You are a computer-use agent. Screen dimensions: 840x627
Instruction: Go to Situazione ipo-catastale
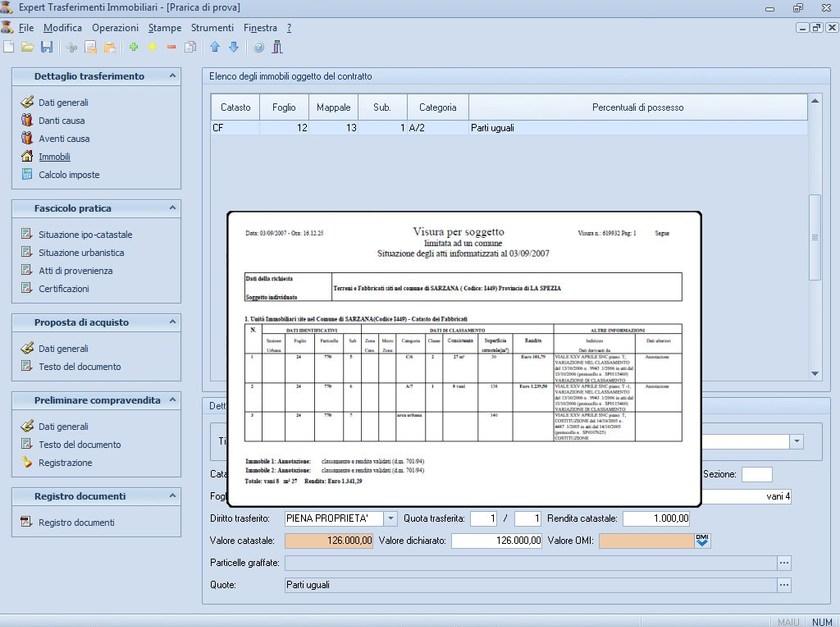tap(85, 234)
